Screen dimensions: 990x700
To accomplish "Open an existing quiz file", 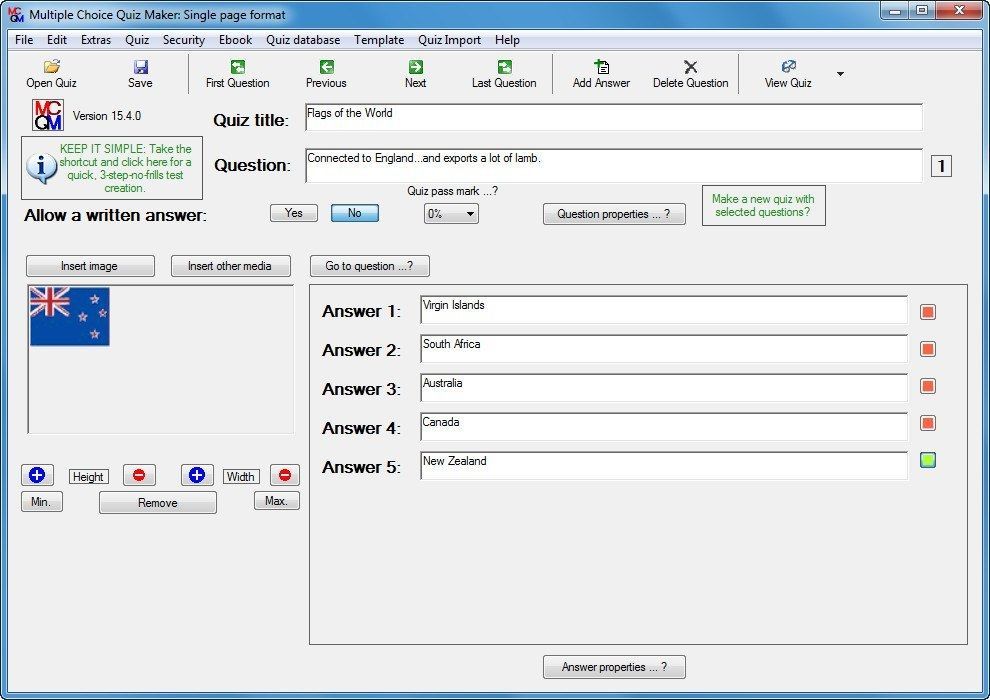I will [x=50, y=73].
